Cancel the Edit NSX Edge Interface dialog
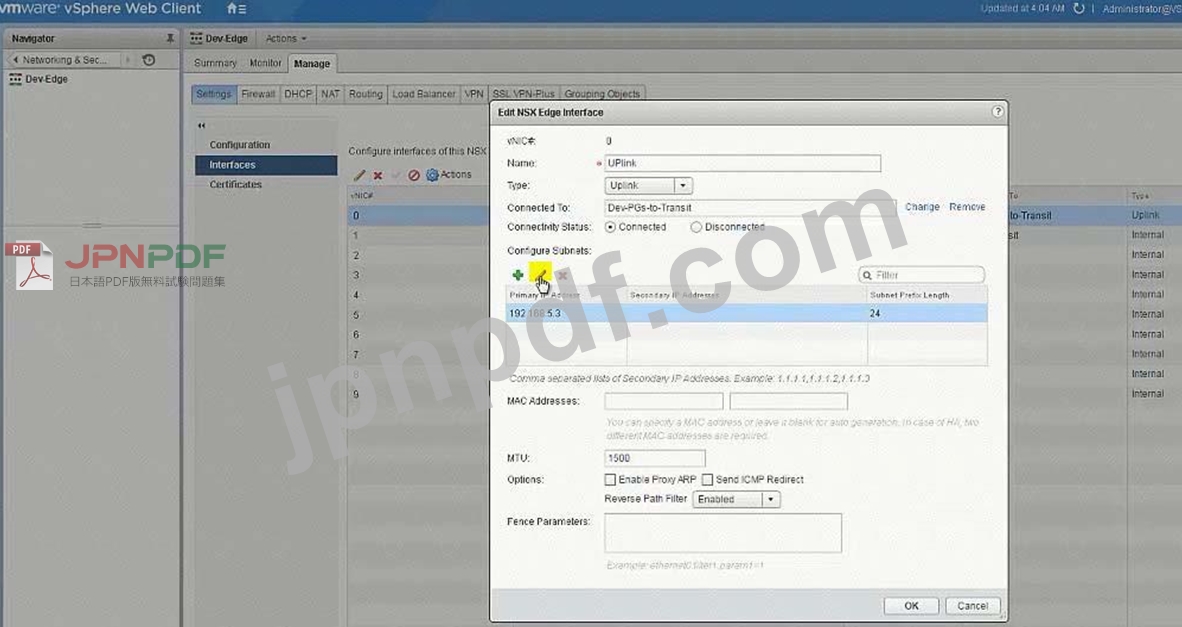Screen dimensions: 1182x627 coord(972,606)
